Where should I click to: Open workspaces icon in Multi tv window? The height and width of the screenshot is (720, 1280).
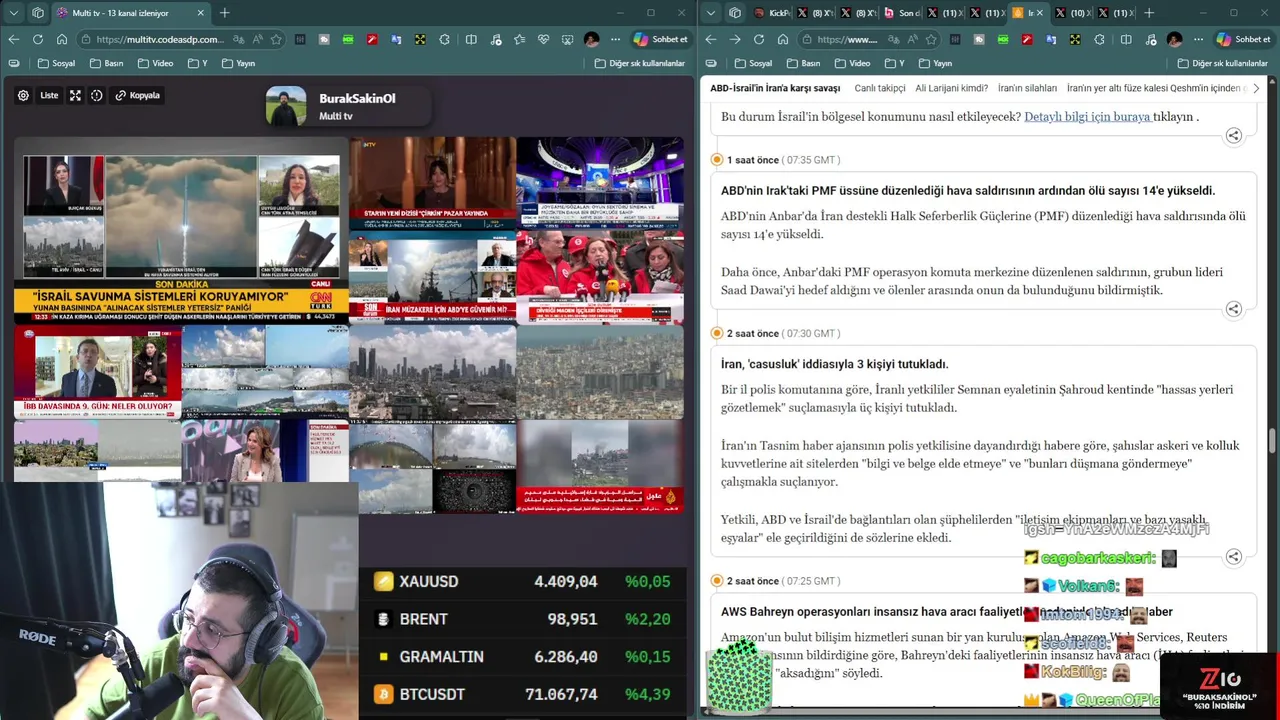(38, 13)
